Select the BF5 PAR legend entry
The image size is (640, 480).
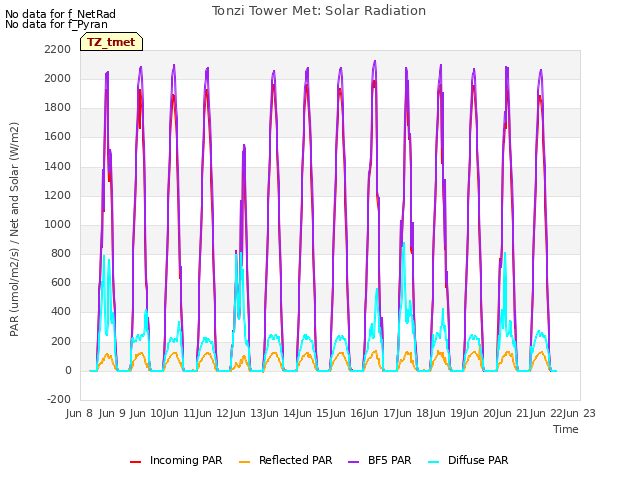(x=380, y=460)
